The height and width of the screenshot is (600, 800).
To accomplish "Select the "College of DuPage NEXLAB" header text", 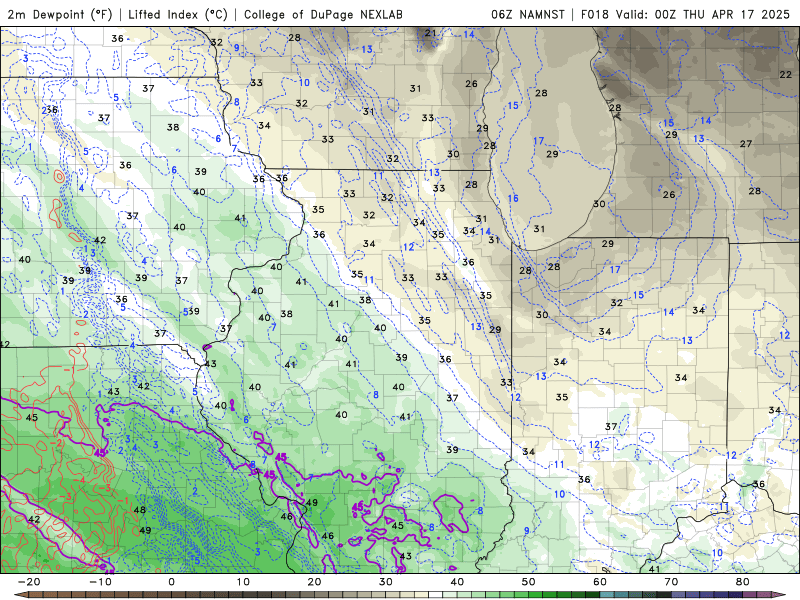I will pos(323,14).
